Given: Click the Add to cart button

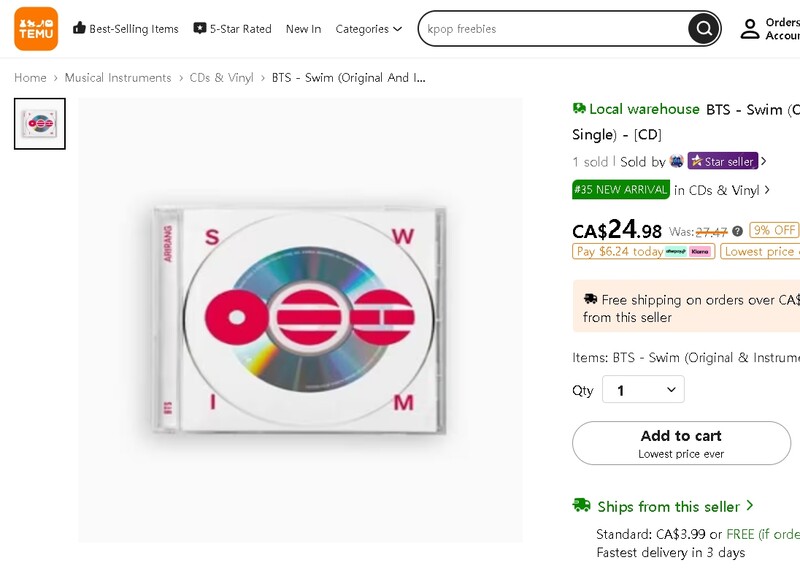Looking at the screenshot, I should tap(681, 443).
